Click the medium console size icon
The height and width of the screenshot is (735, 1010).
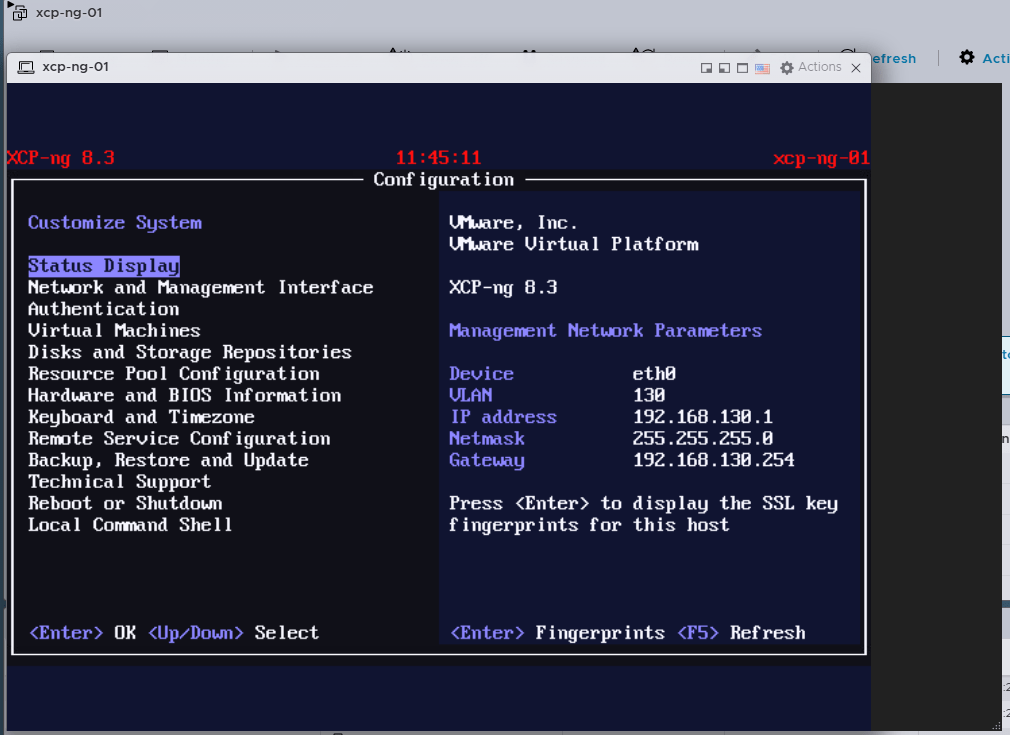(x=724, y=68)
